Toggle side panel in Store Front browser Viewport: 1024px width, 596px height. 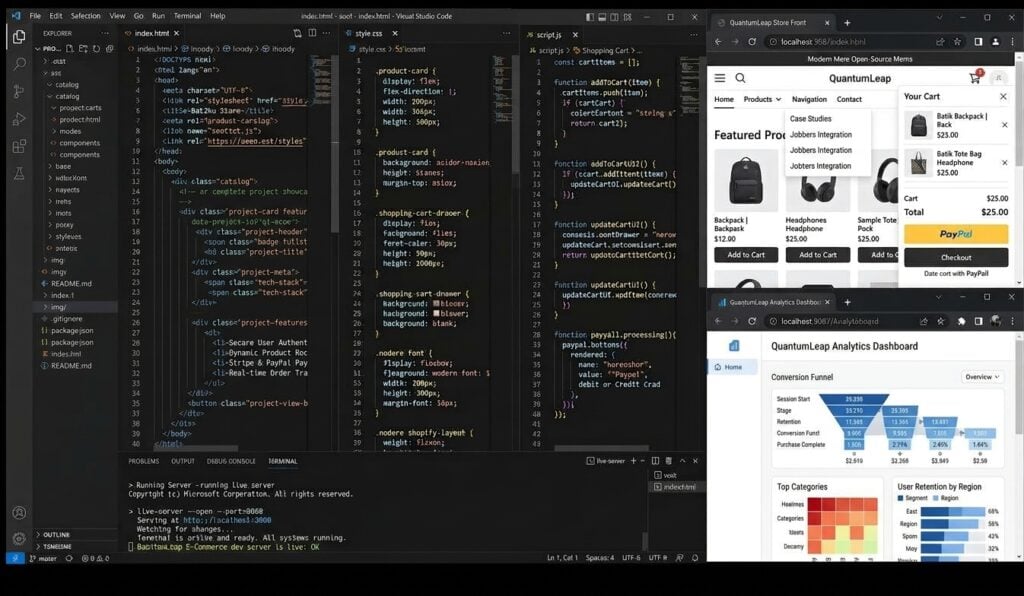(978, 41)
